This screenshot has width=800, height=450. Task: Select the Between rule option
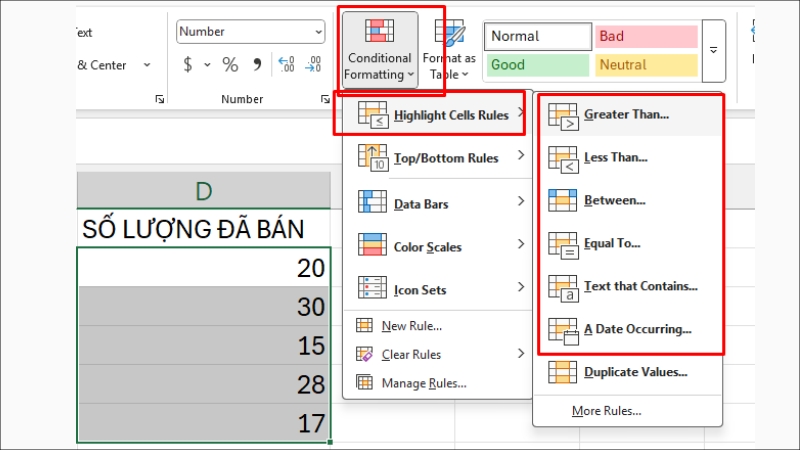coord(614,200)
